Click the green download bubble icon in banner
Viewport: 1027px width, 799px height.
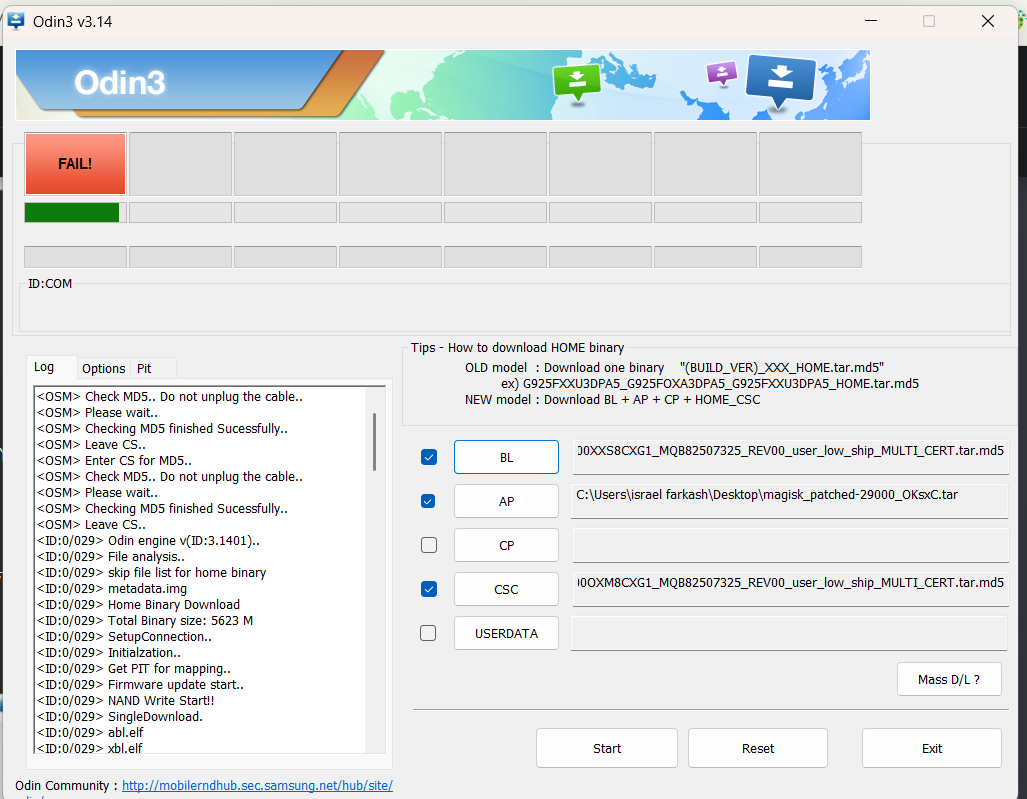pyautogui.click(x=577, y=83)
